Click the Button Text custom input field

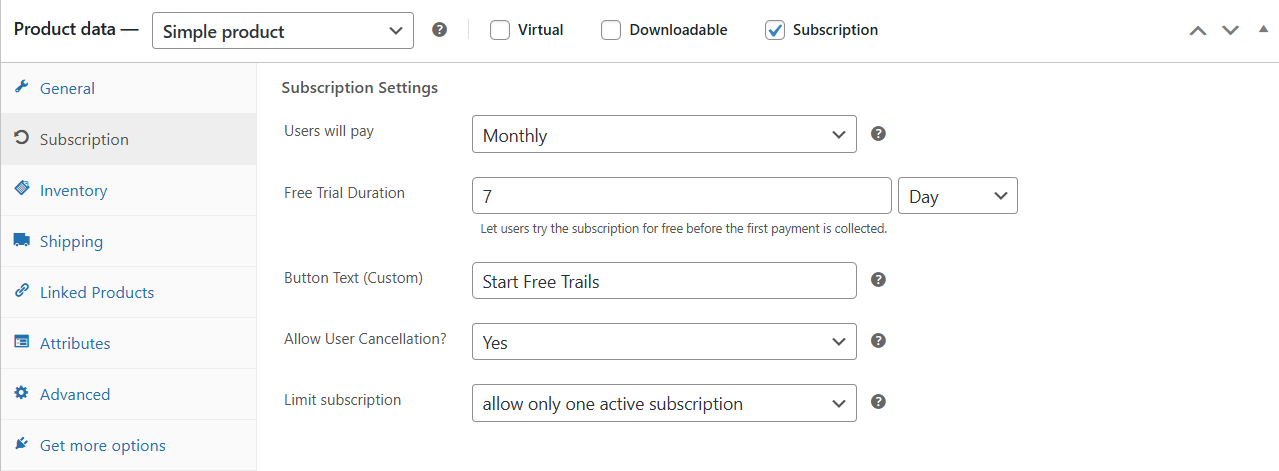[x=664, y=281]
